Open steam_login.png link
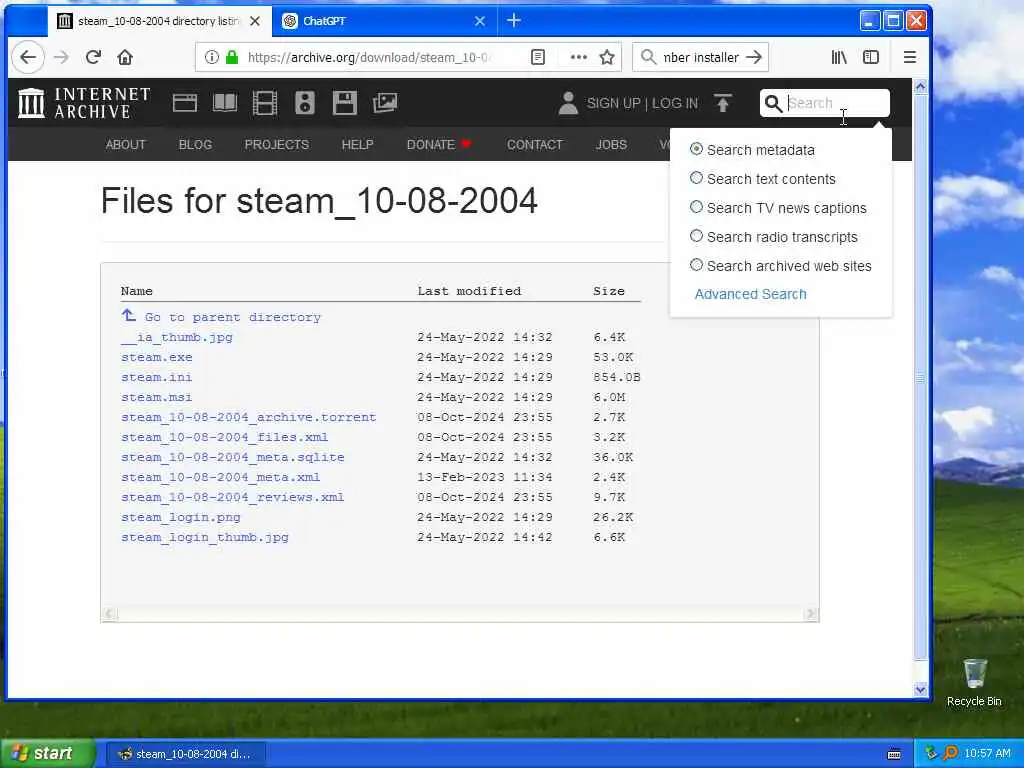Viewport: 1024px width, 768px height. coord(180,517)
